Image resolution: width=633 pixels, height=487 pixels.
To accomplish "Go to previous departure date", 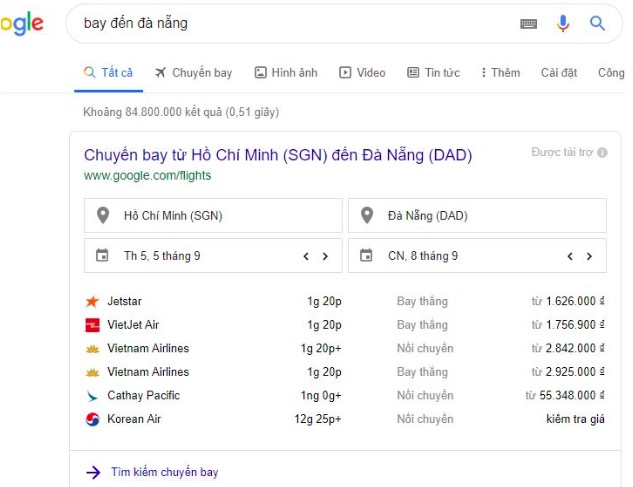I will (x=306, y=256).
